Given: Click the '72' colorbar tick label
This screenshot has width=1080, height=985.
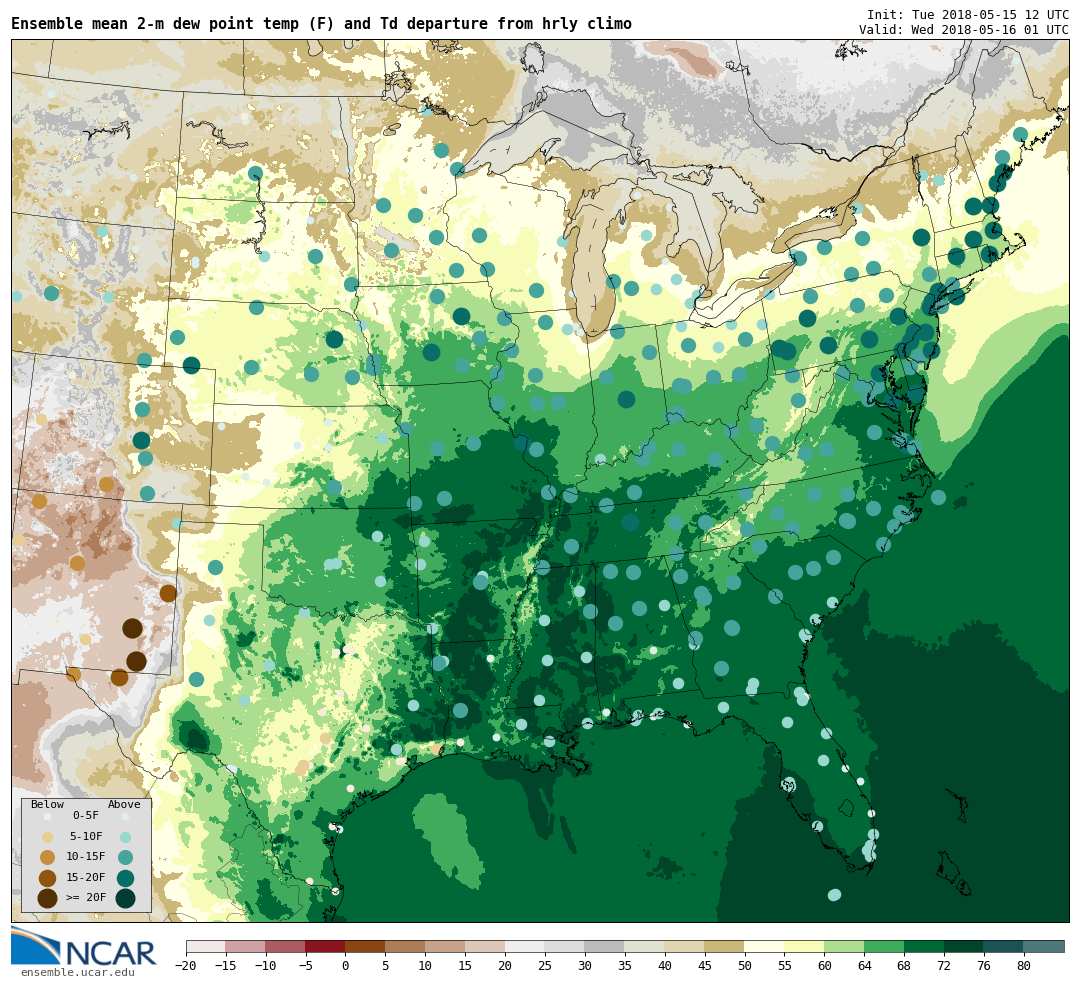Looking at the screenshot, I should point(944,966).
